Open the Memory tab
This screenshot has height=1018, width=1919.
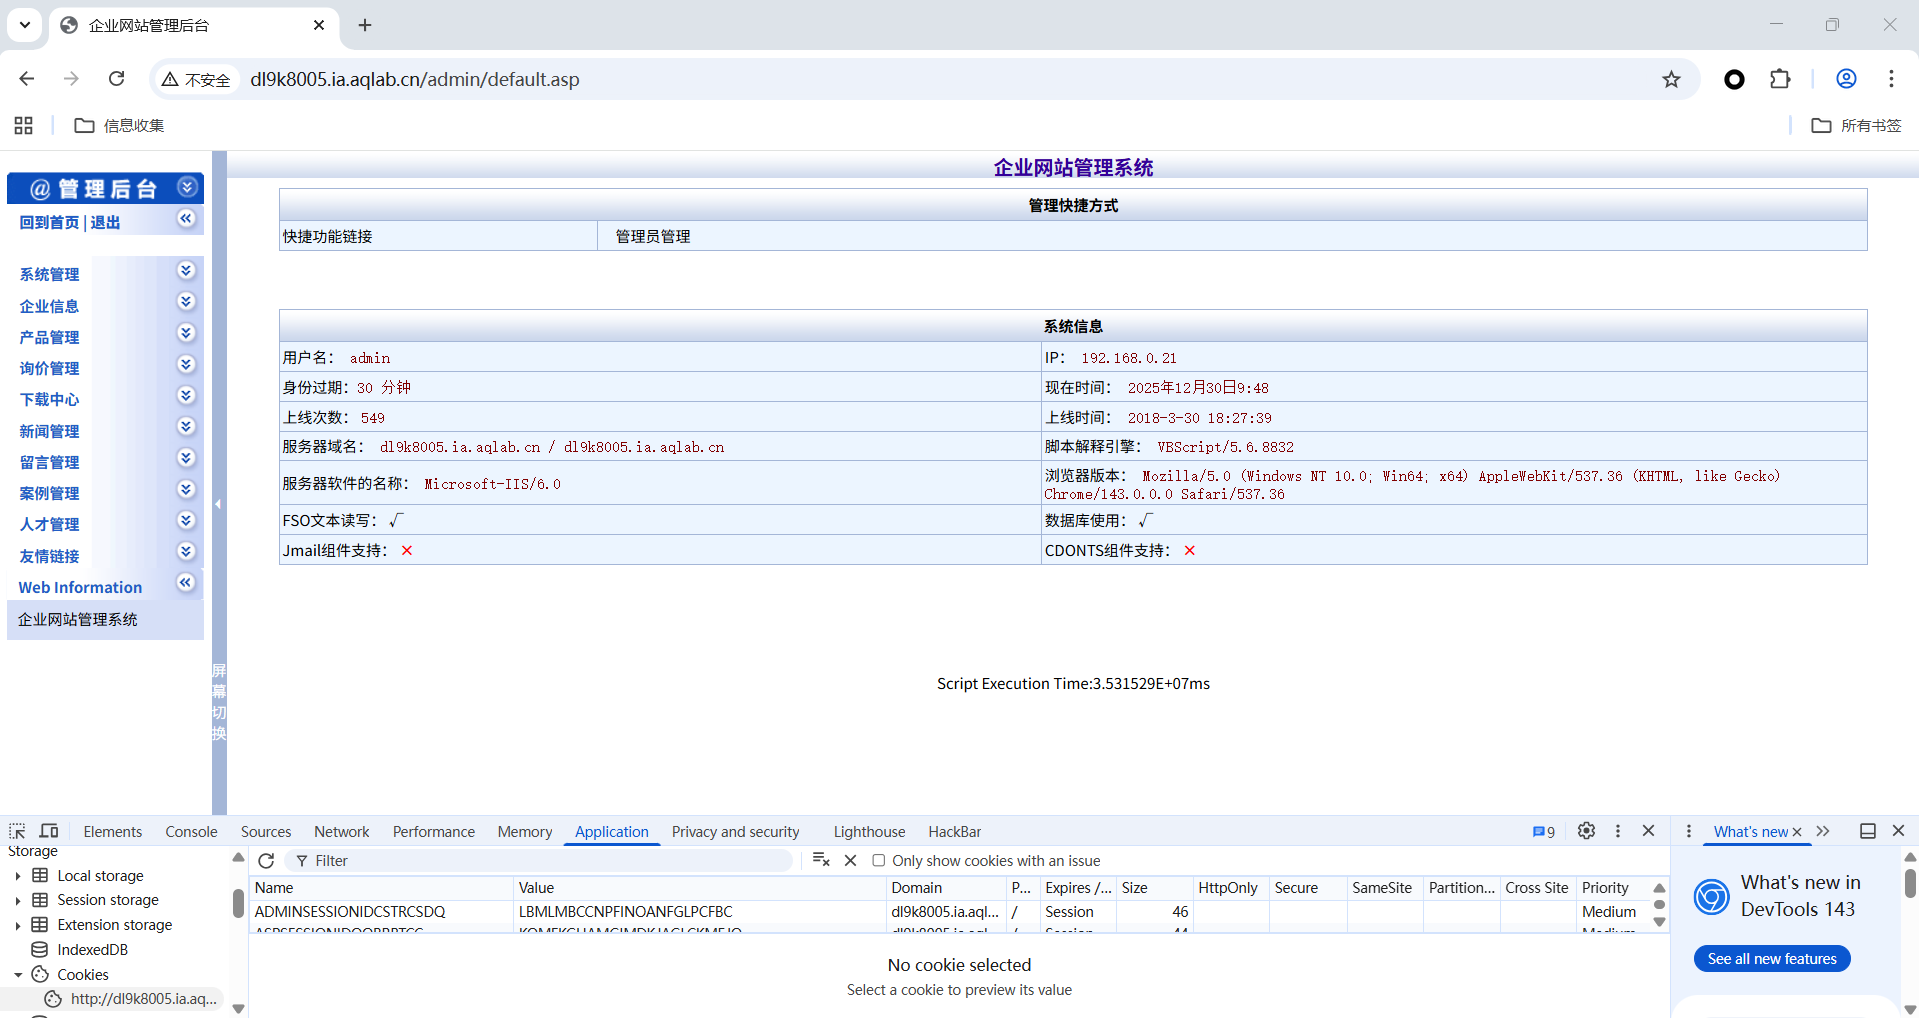pos(525,832)
